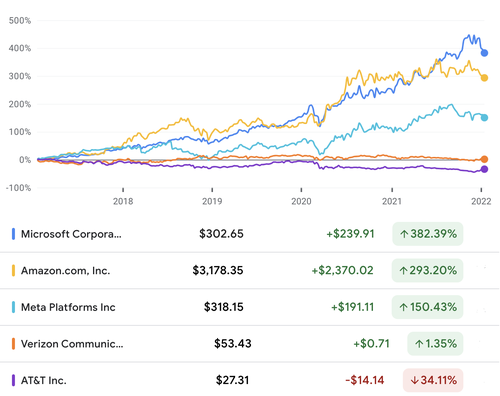Open the Verizon Communications stock row

point(250,344)
